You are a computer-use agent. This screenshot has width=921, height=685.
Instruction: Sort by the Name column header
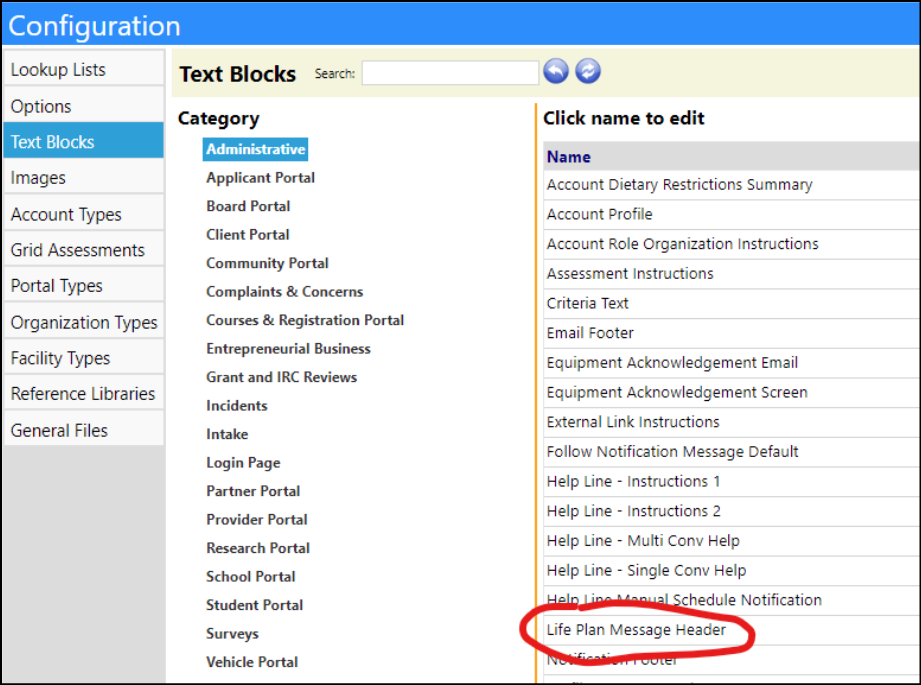(569, 157)
